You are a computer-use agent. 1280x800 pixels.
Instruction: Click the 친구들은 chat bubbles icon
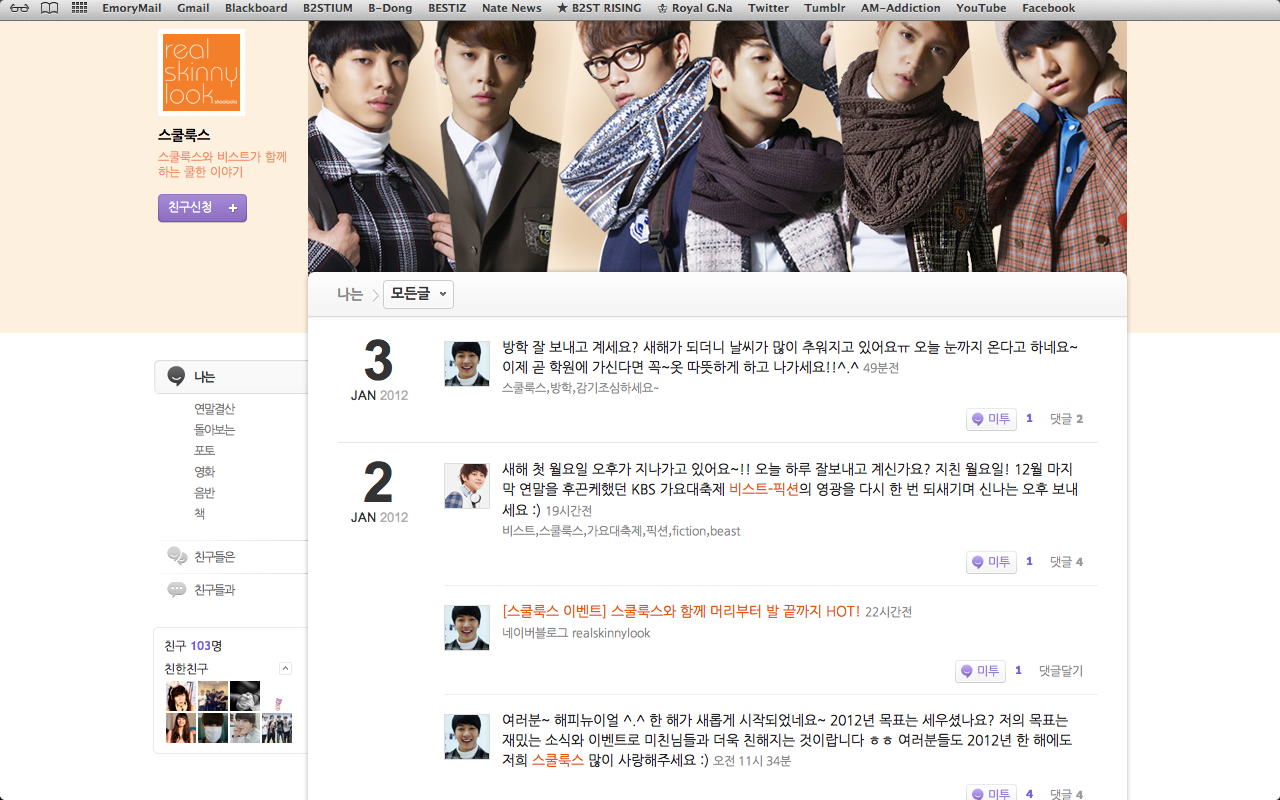click(x=177, y=556)
